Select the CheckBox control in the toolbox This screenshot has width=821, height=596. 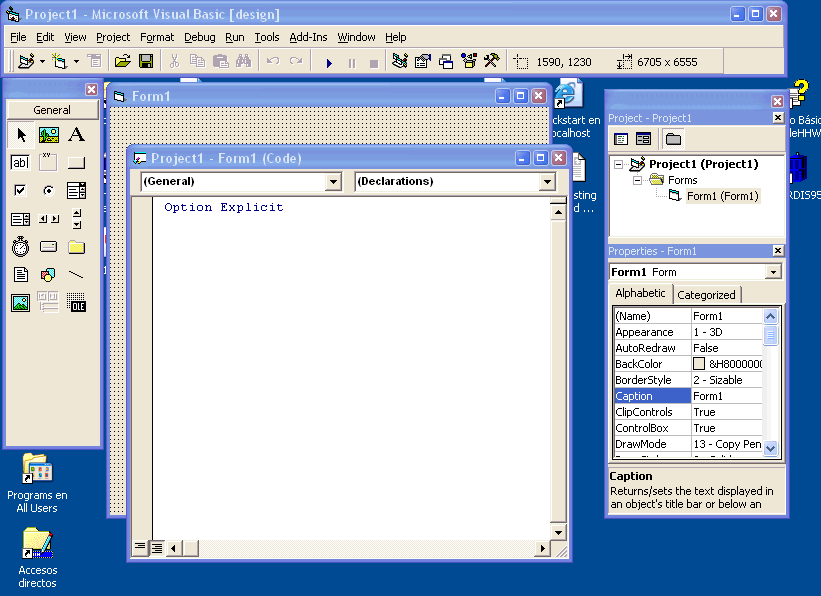19,190
